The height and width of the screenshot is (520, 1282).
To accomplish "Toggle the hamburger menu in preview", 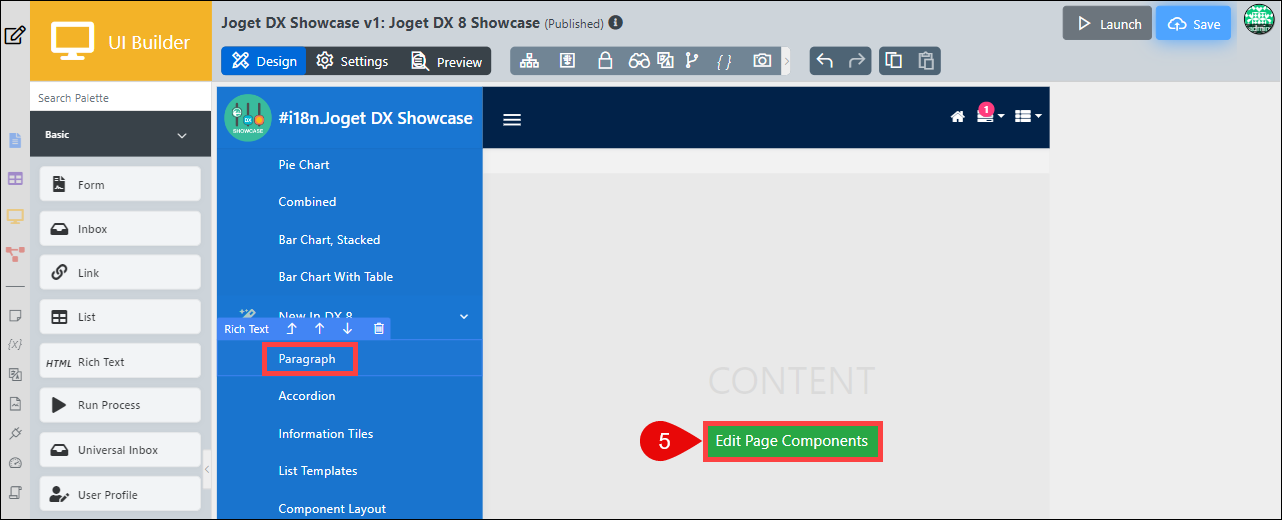I will click(x=512, y=119).
